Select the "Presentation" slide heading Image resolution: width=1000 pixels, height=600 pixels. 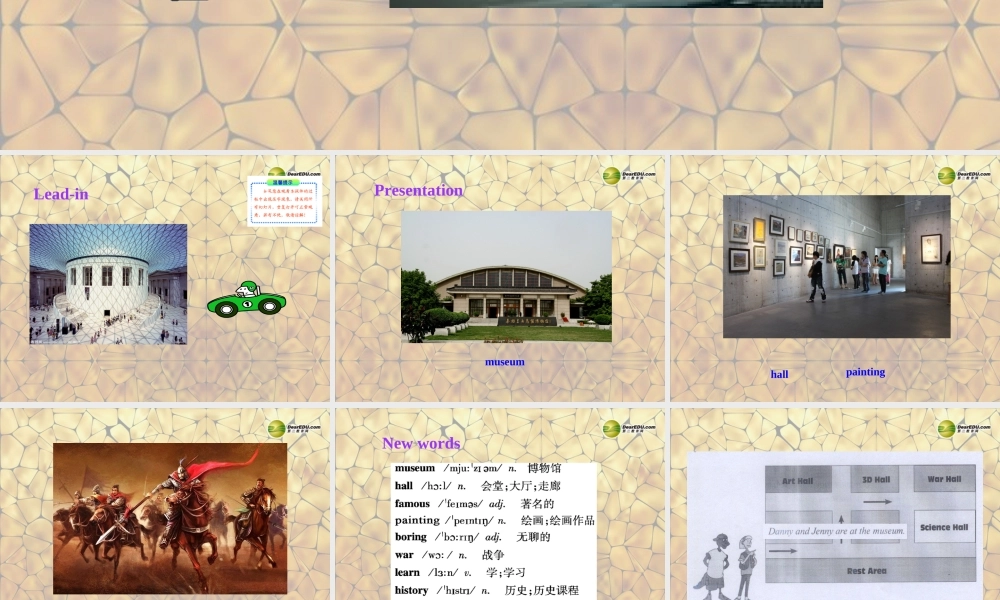(418, 190)
